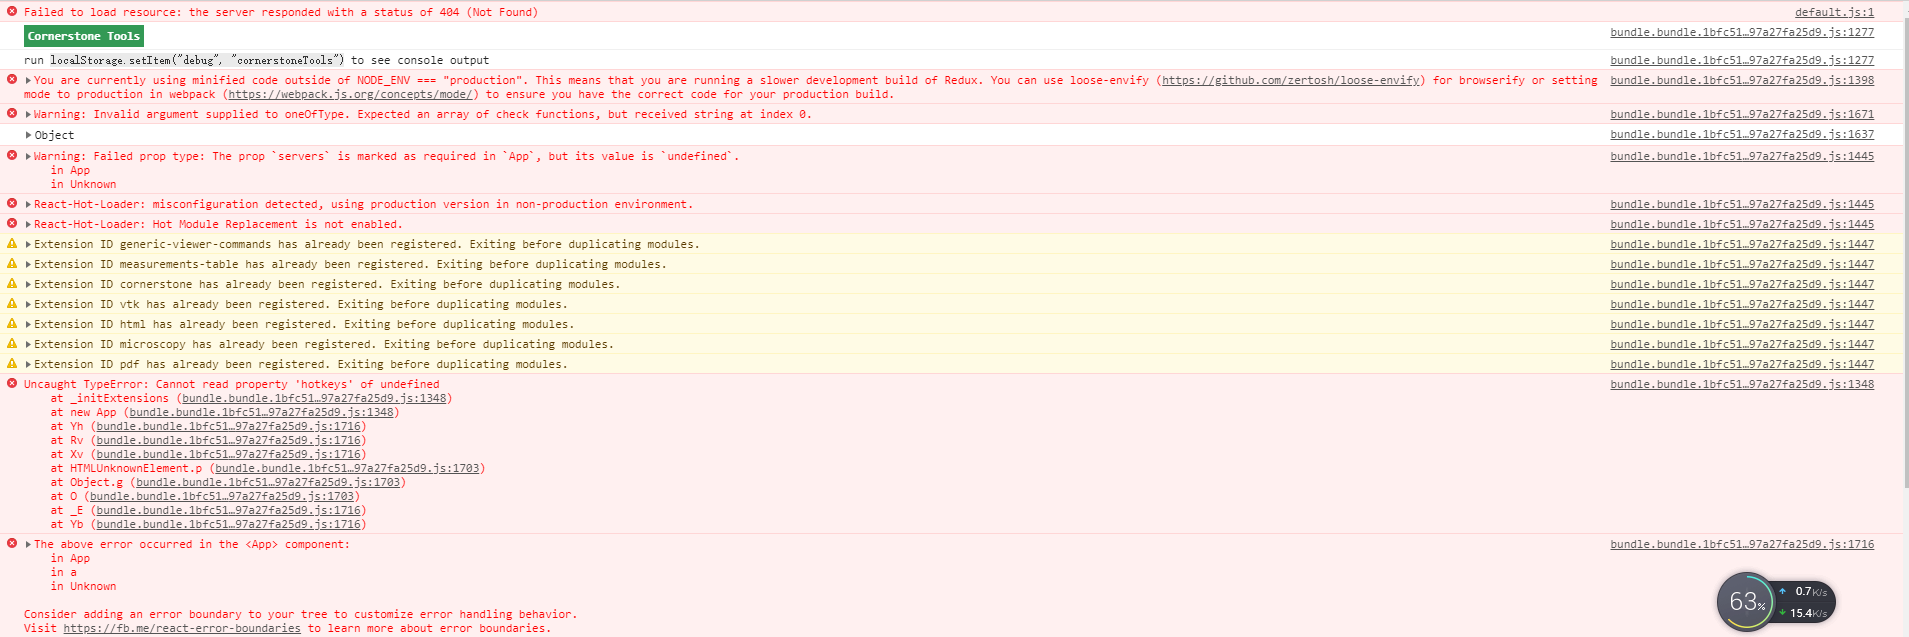The image size is (1909, 637).
Task: Click error icon on 'above error occurred' message
Action: click(12, 543)
